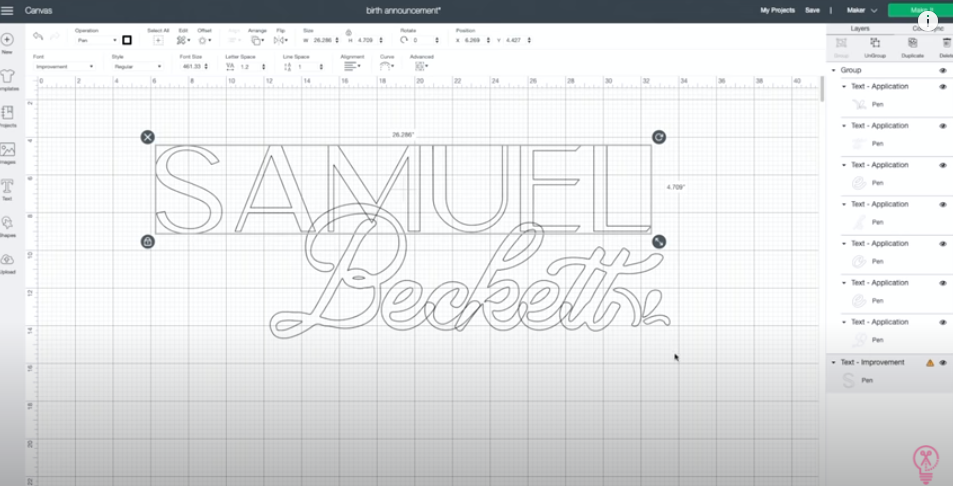The image size is (953, 486).
Task: Click the UnGroup icon
Action: pyautogui.click(x=875, y=43)
